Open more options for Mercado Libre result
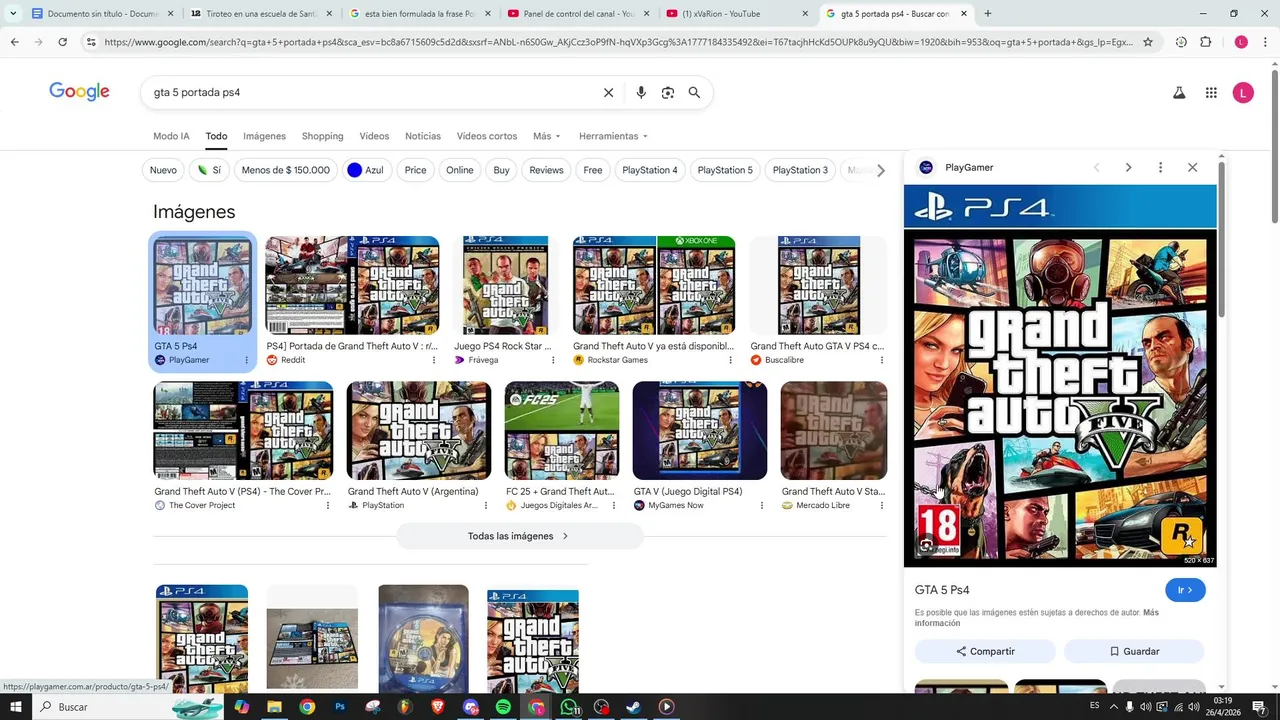1280x720 pixels. [881, 506]
